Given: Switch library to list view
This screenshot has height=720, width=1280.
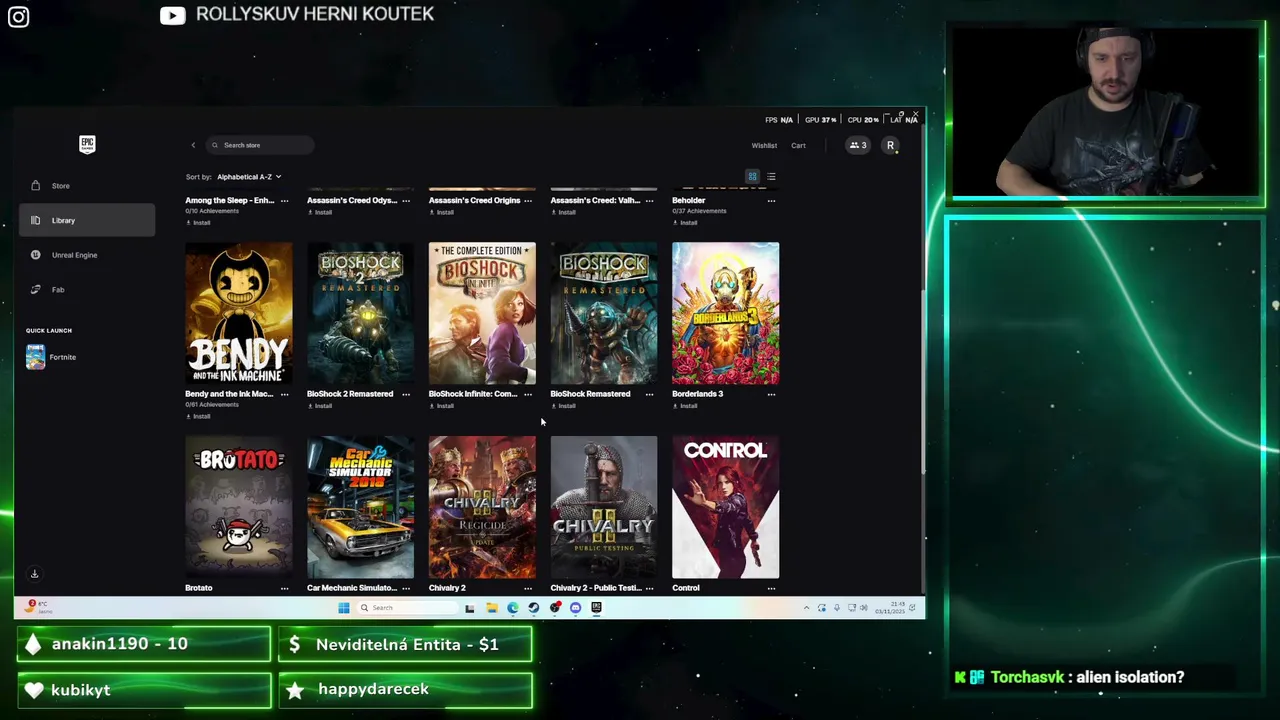Looking at the screenshot, I should coord(771,177).
